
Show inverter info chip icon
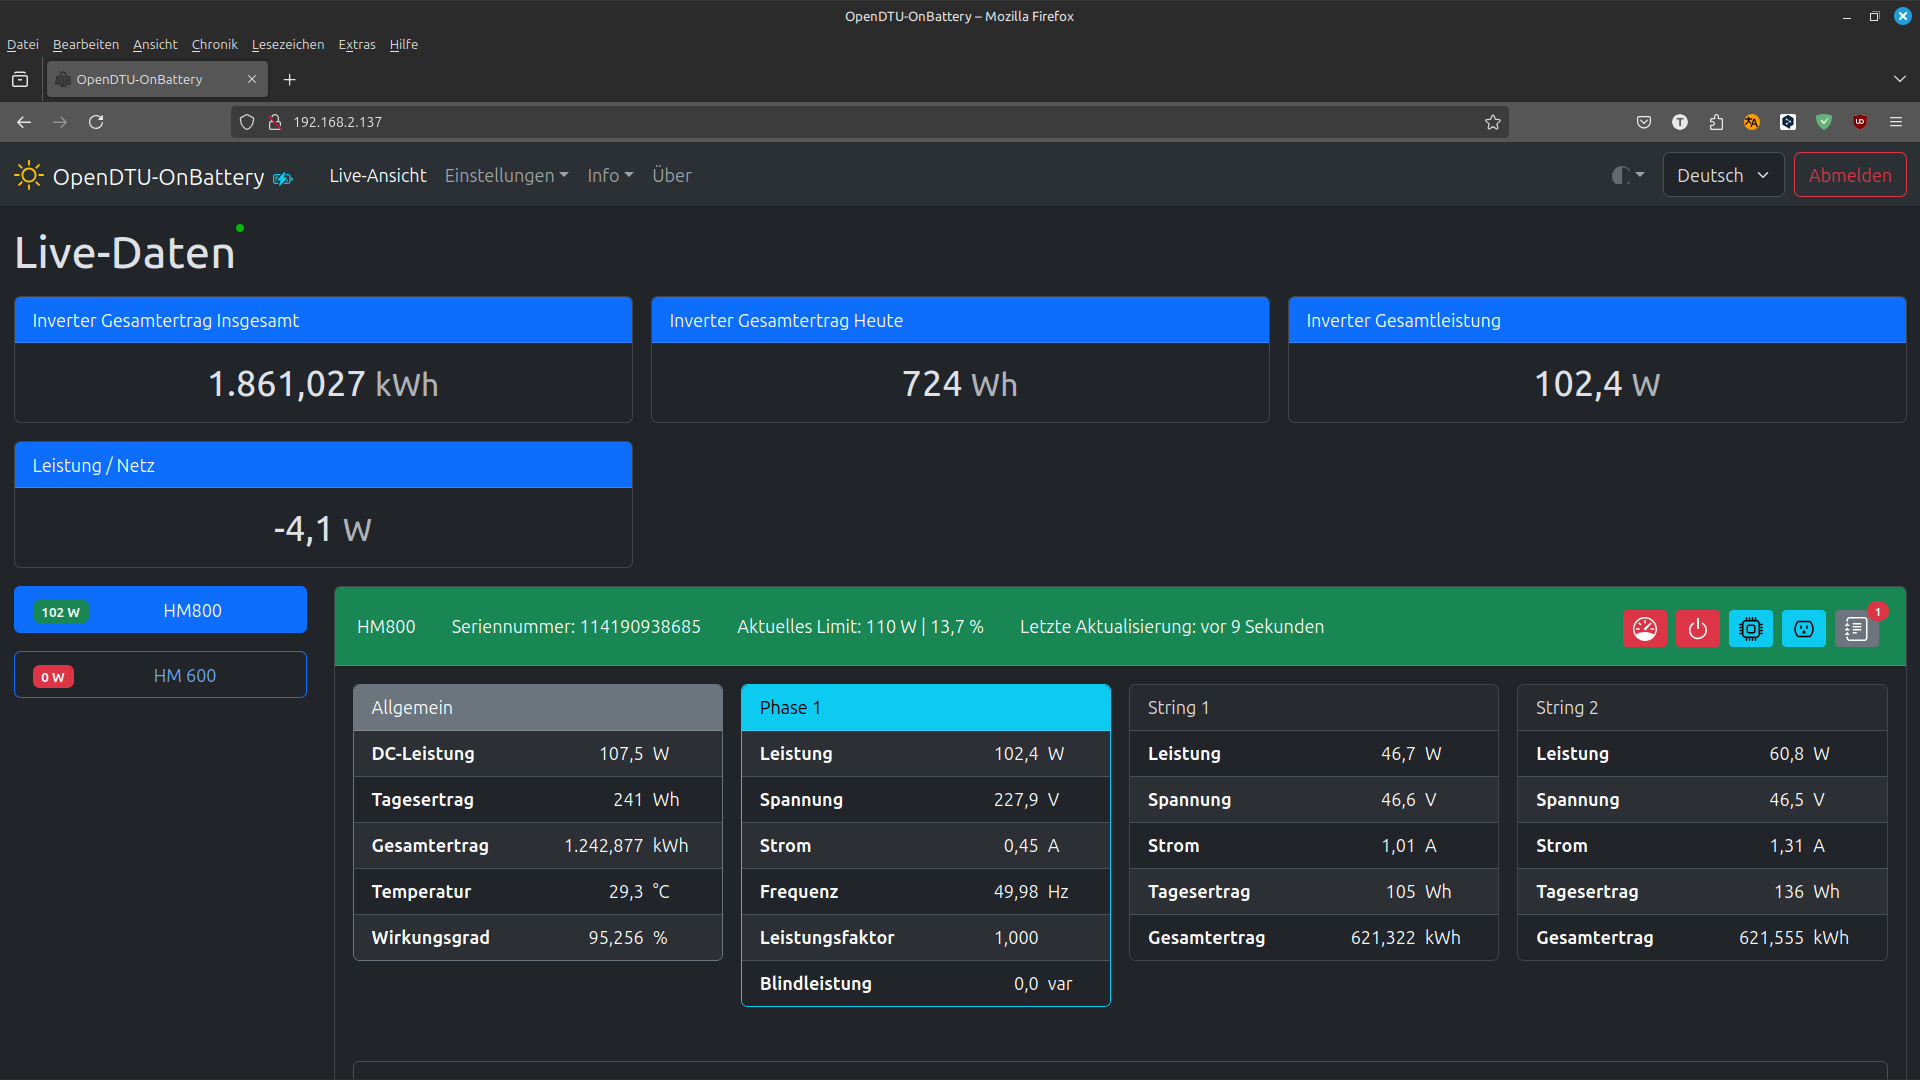(x=1751, y=628)
